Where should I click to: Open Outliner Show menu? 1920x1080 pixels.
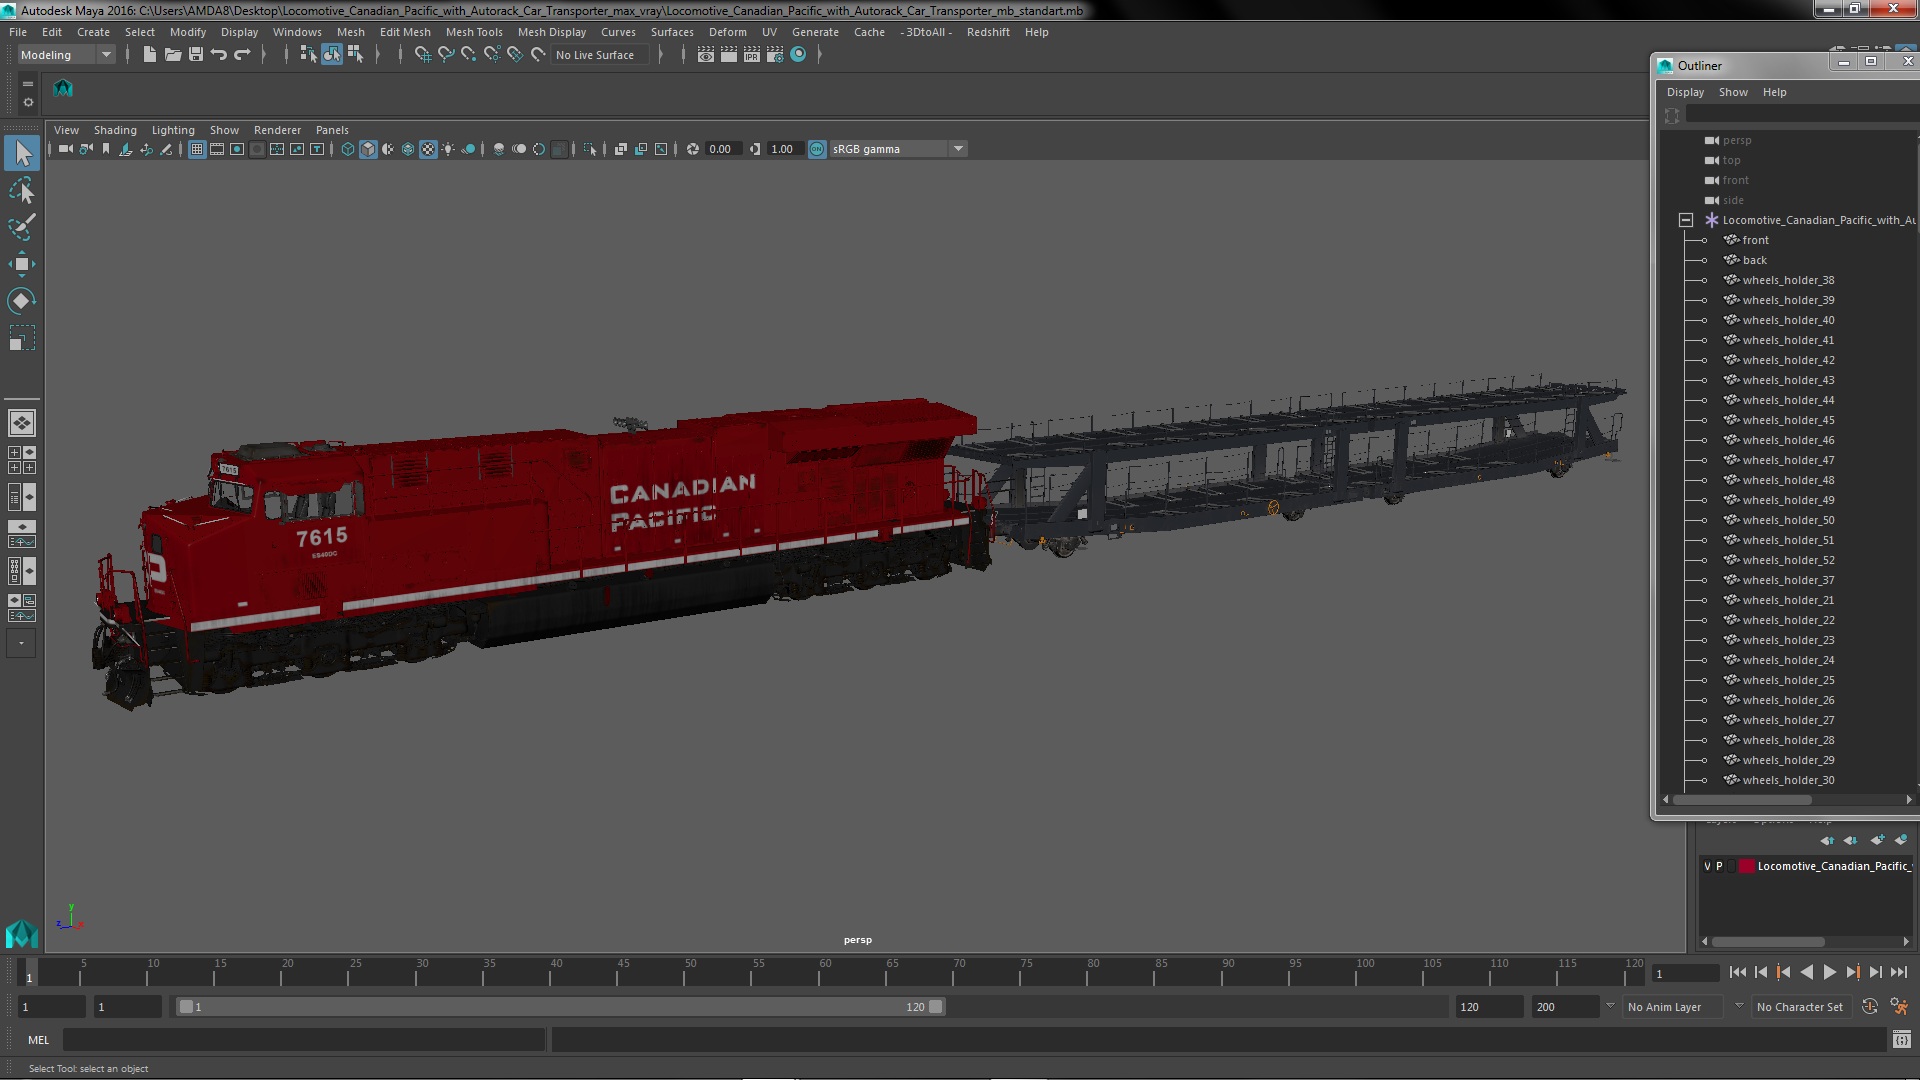tap(1733, 92)
